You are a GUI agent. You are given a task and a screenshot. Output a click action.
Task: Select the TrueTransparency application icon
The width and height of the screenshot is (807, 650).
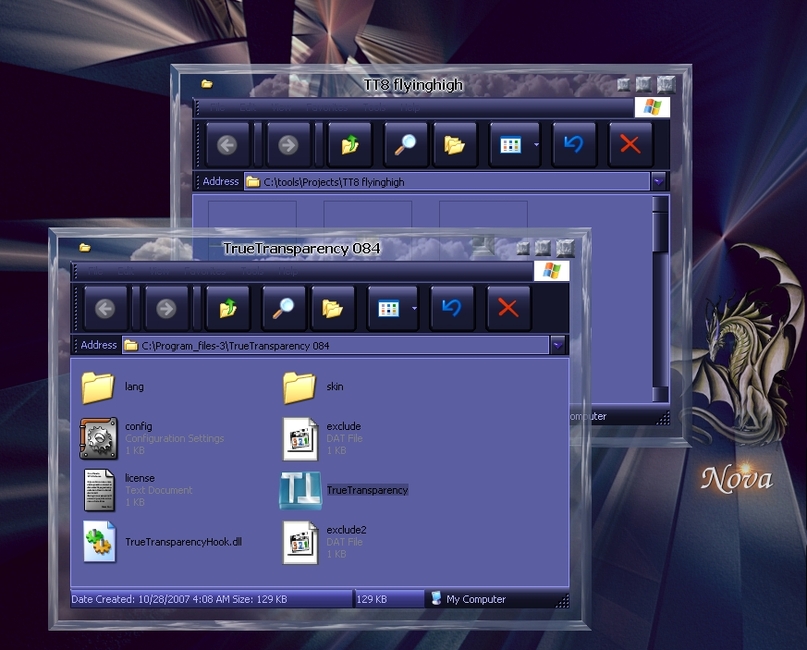point(301,490)
